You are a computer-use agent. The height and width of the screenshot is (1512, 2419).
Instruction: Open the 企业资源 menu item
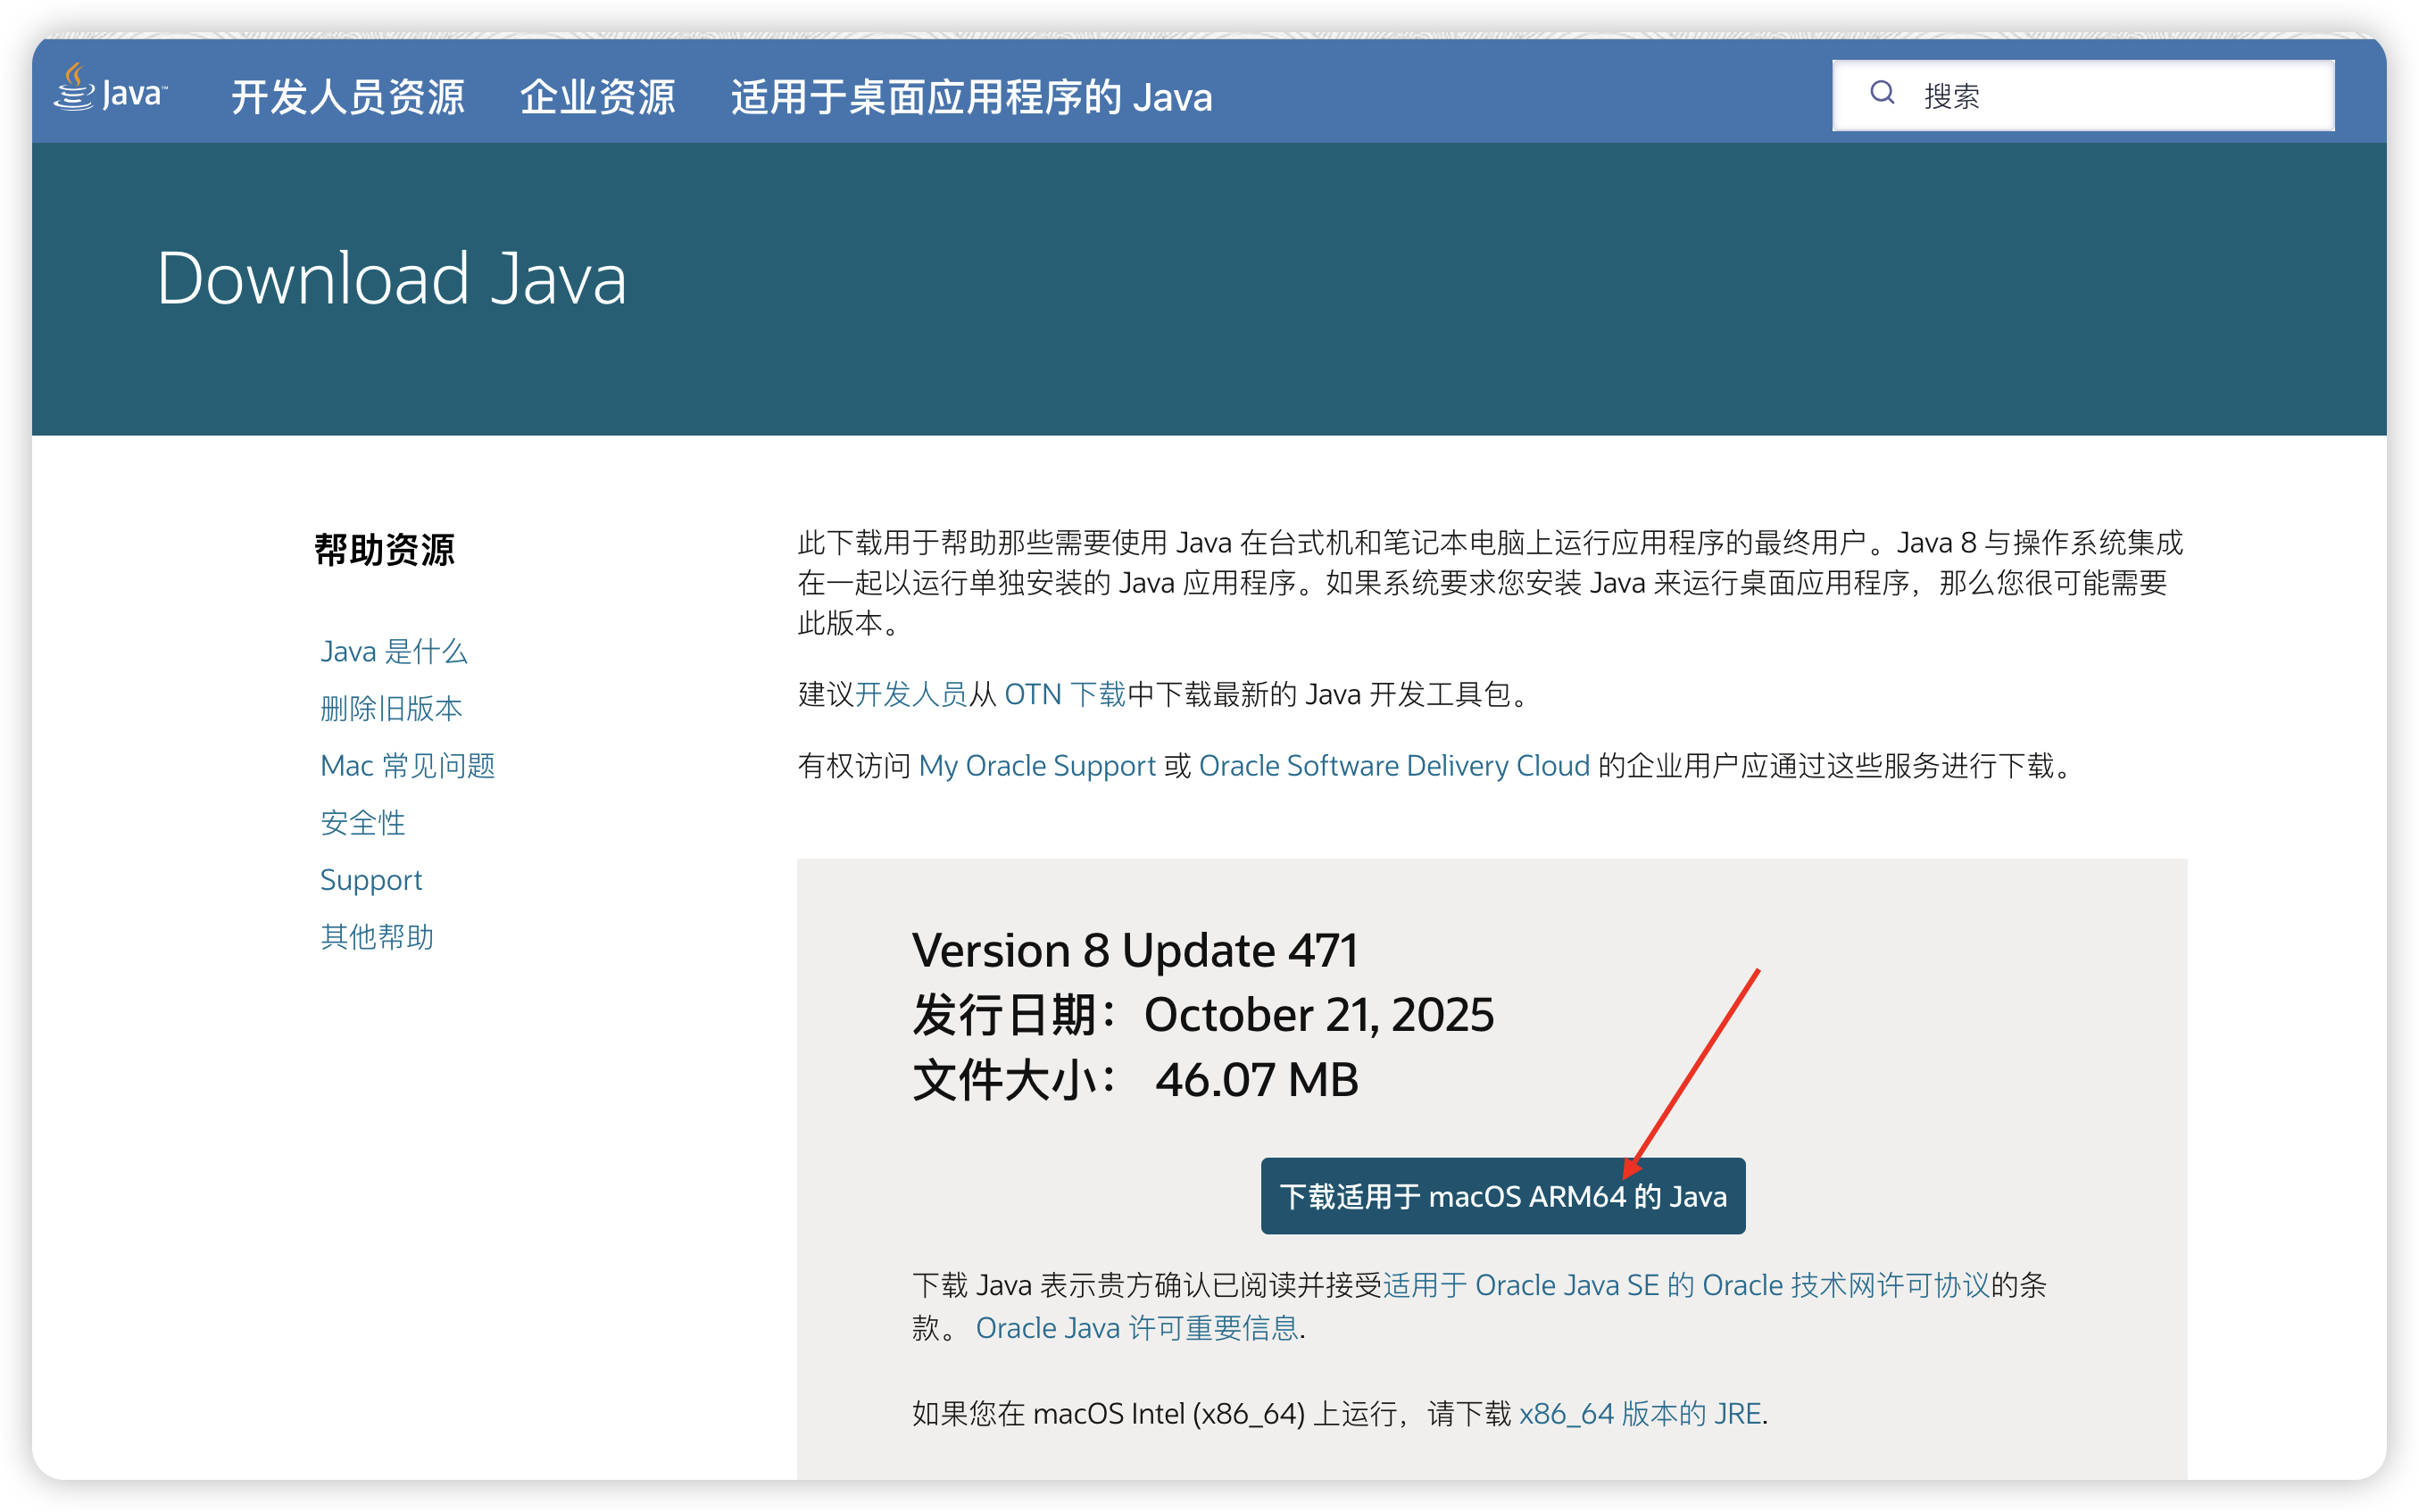pyautogui.click(x=597, y=98)
